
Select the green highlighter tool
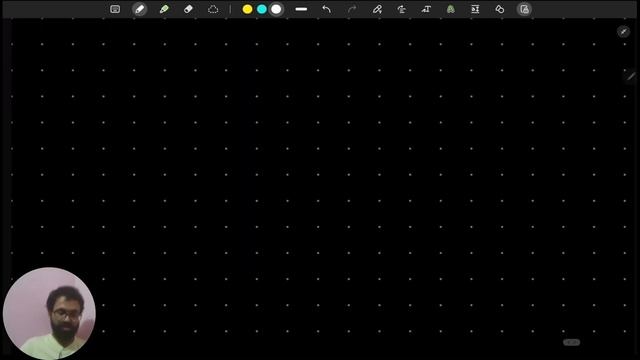164,9
